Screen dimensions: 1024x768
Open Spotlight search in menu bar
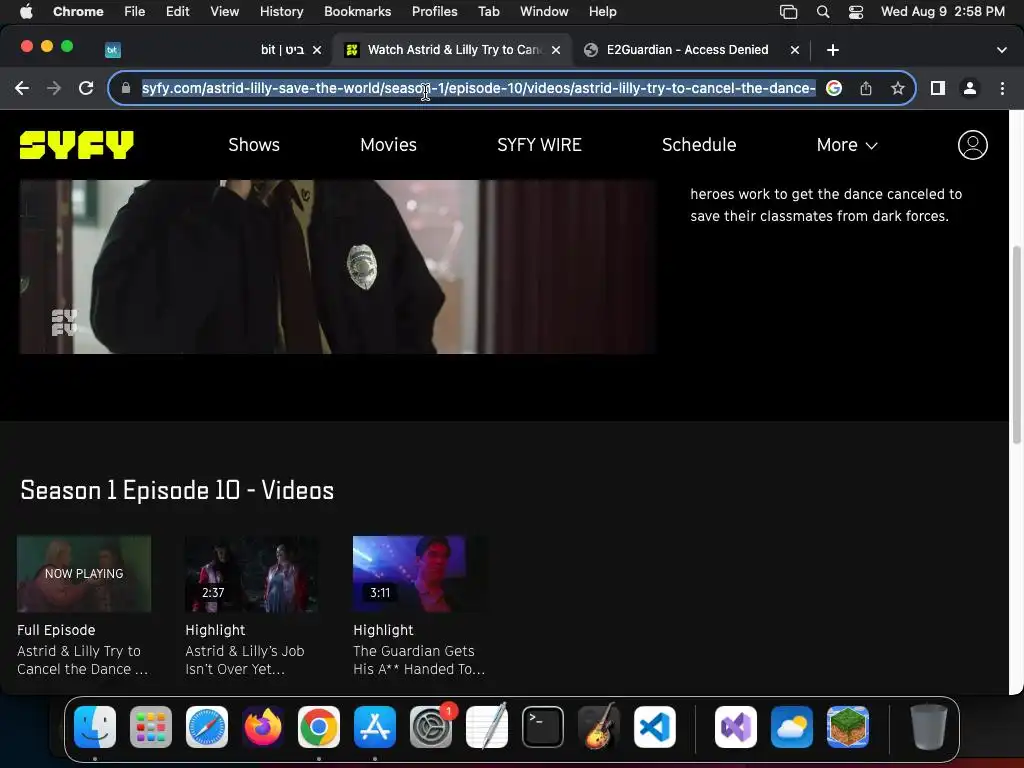click(823, 12)
